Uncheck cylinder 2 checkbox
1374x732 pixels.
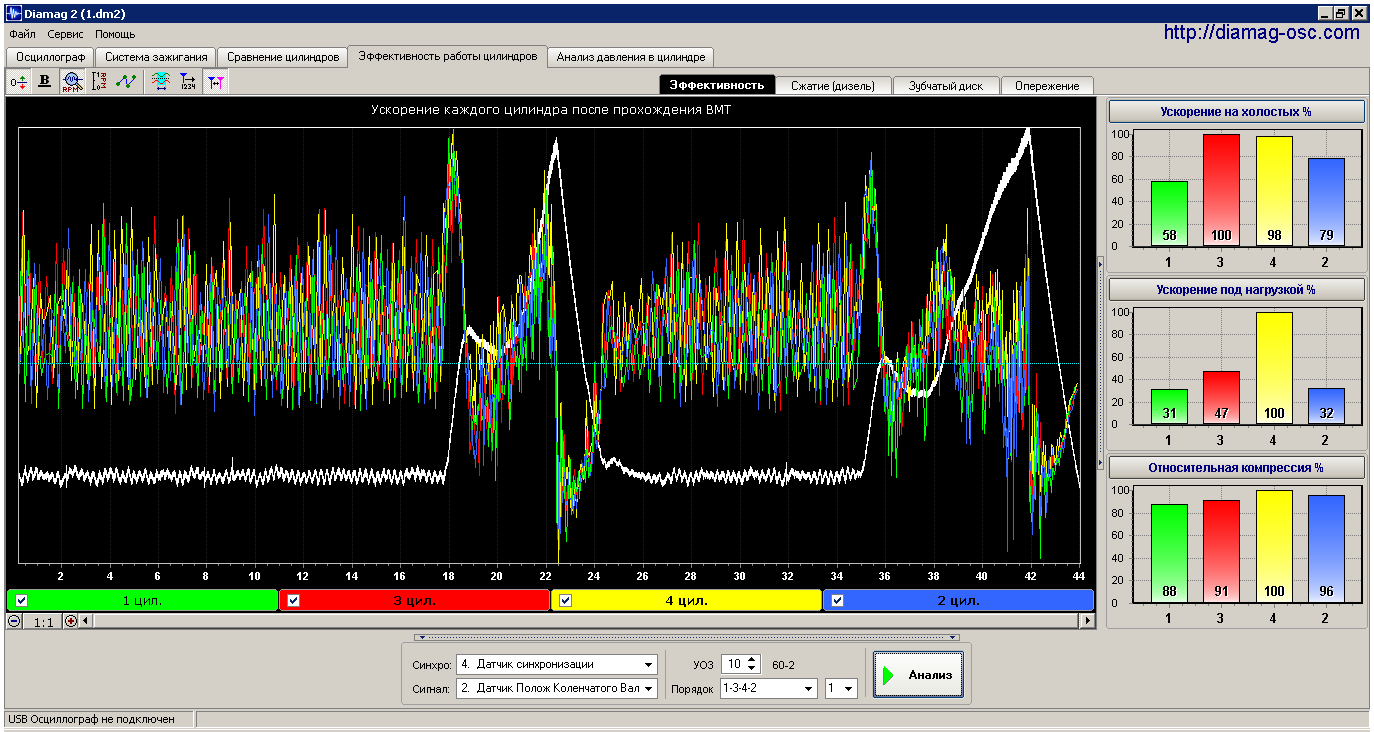[837, 600]
